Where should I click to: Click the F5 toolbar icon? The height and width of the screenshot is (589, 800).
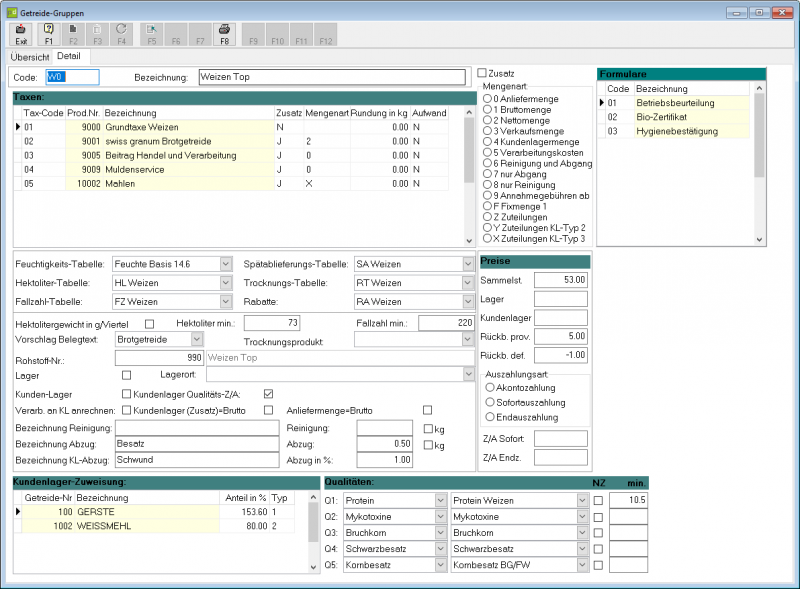(x=152, y=34)
